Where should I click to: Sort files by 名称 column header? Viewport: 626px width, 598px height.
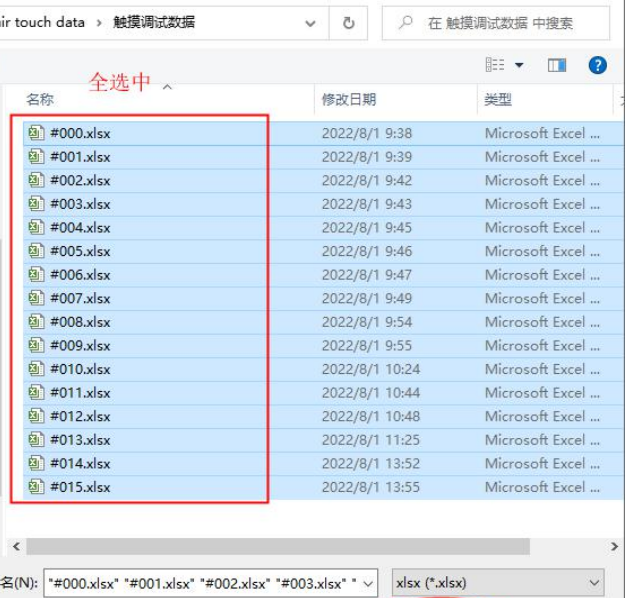click(40, 99)
